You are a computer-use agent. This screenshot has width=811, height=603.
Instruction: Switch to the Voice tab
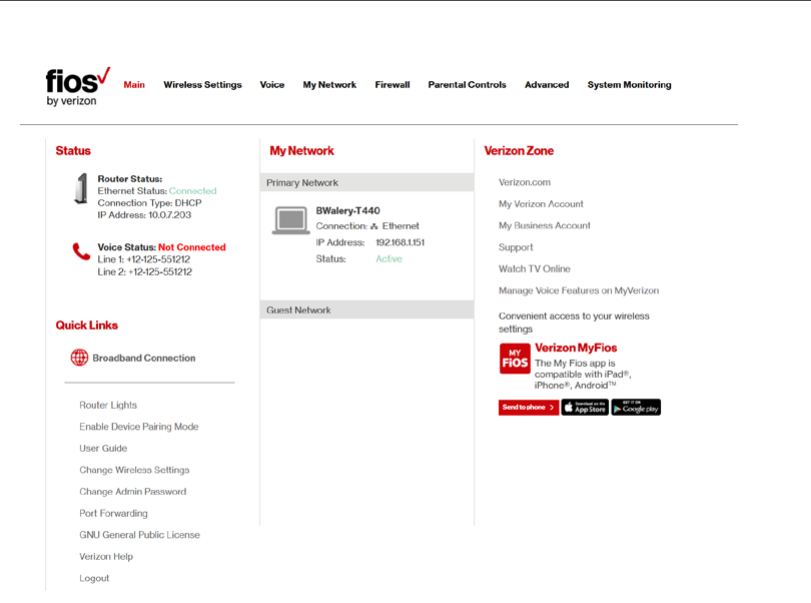click(272, 85)
